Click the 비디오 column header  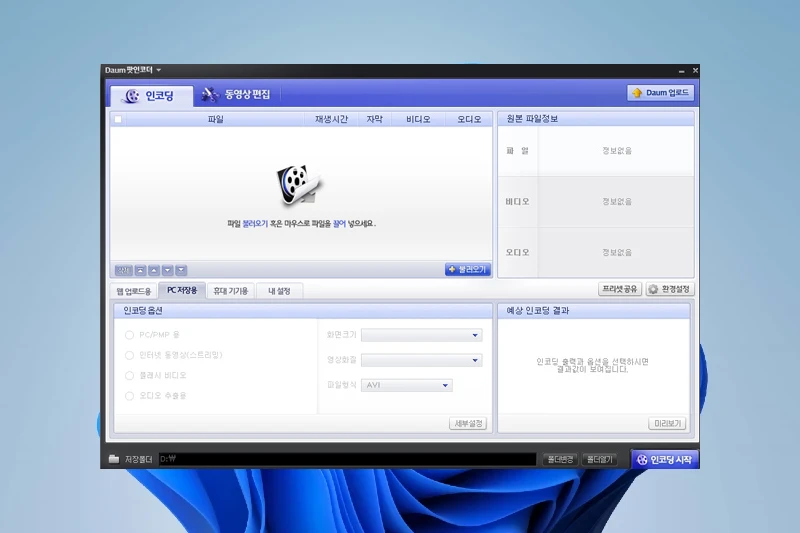tap(418, 119)
